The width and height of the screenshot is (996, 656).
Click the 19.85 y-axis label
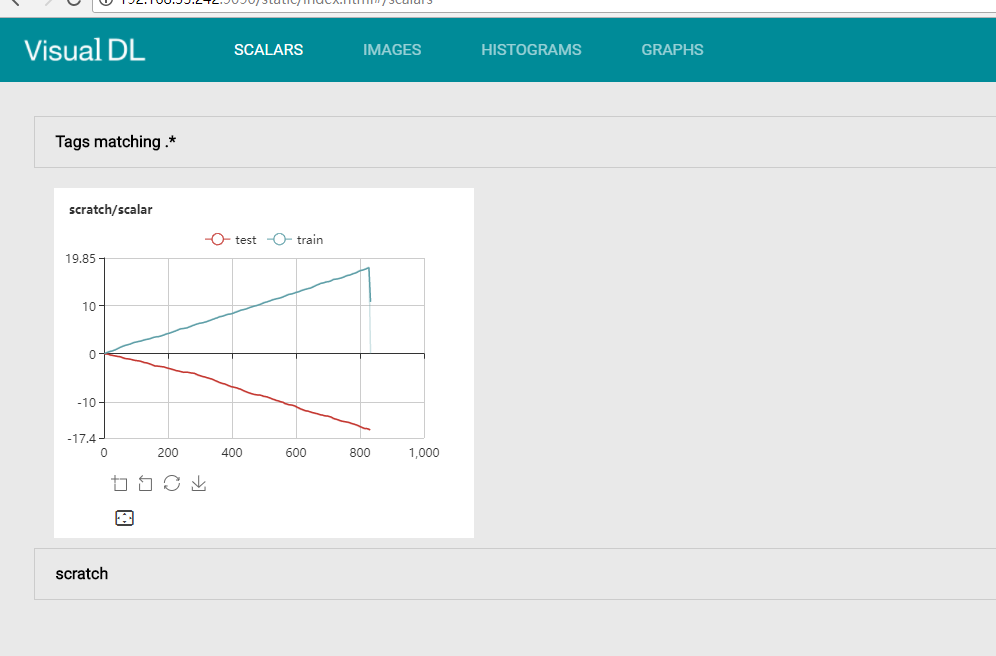[80, 258]
